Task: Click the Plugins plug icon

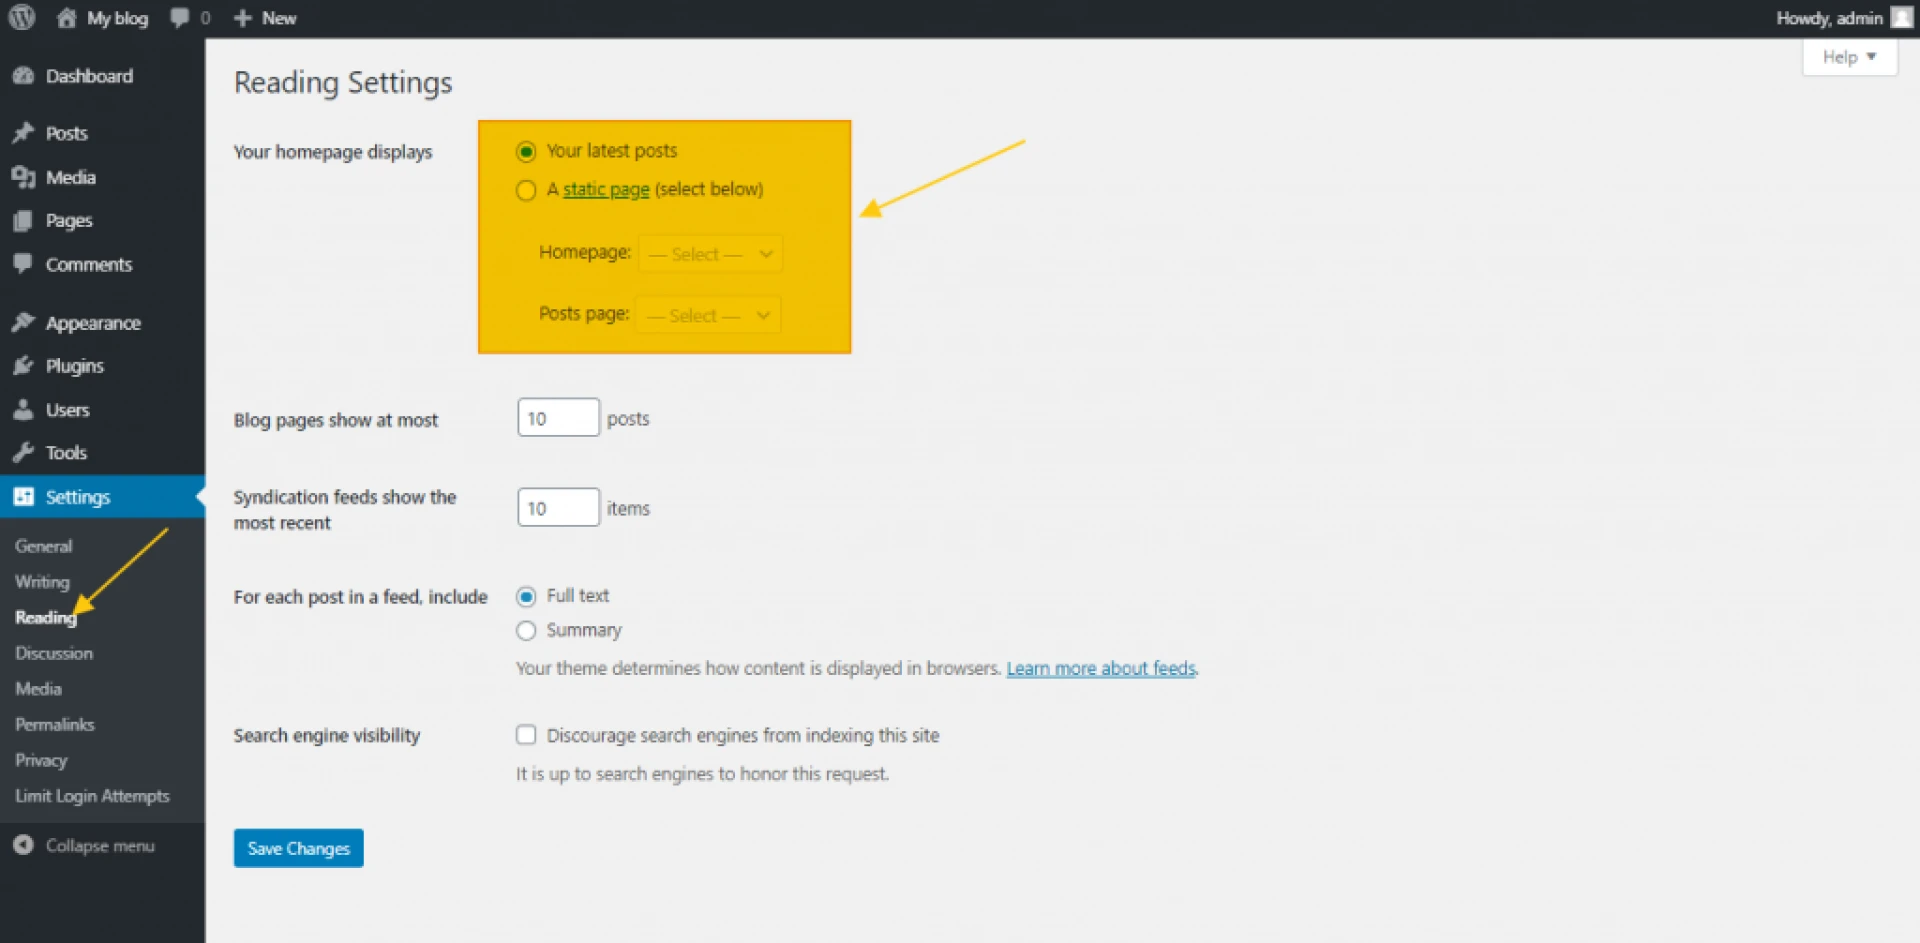Action: (x=23, y=366)
